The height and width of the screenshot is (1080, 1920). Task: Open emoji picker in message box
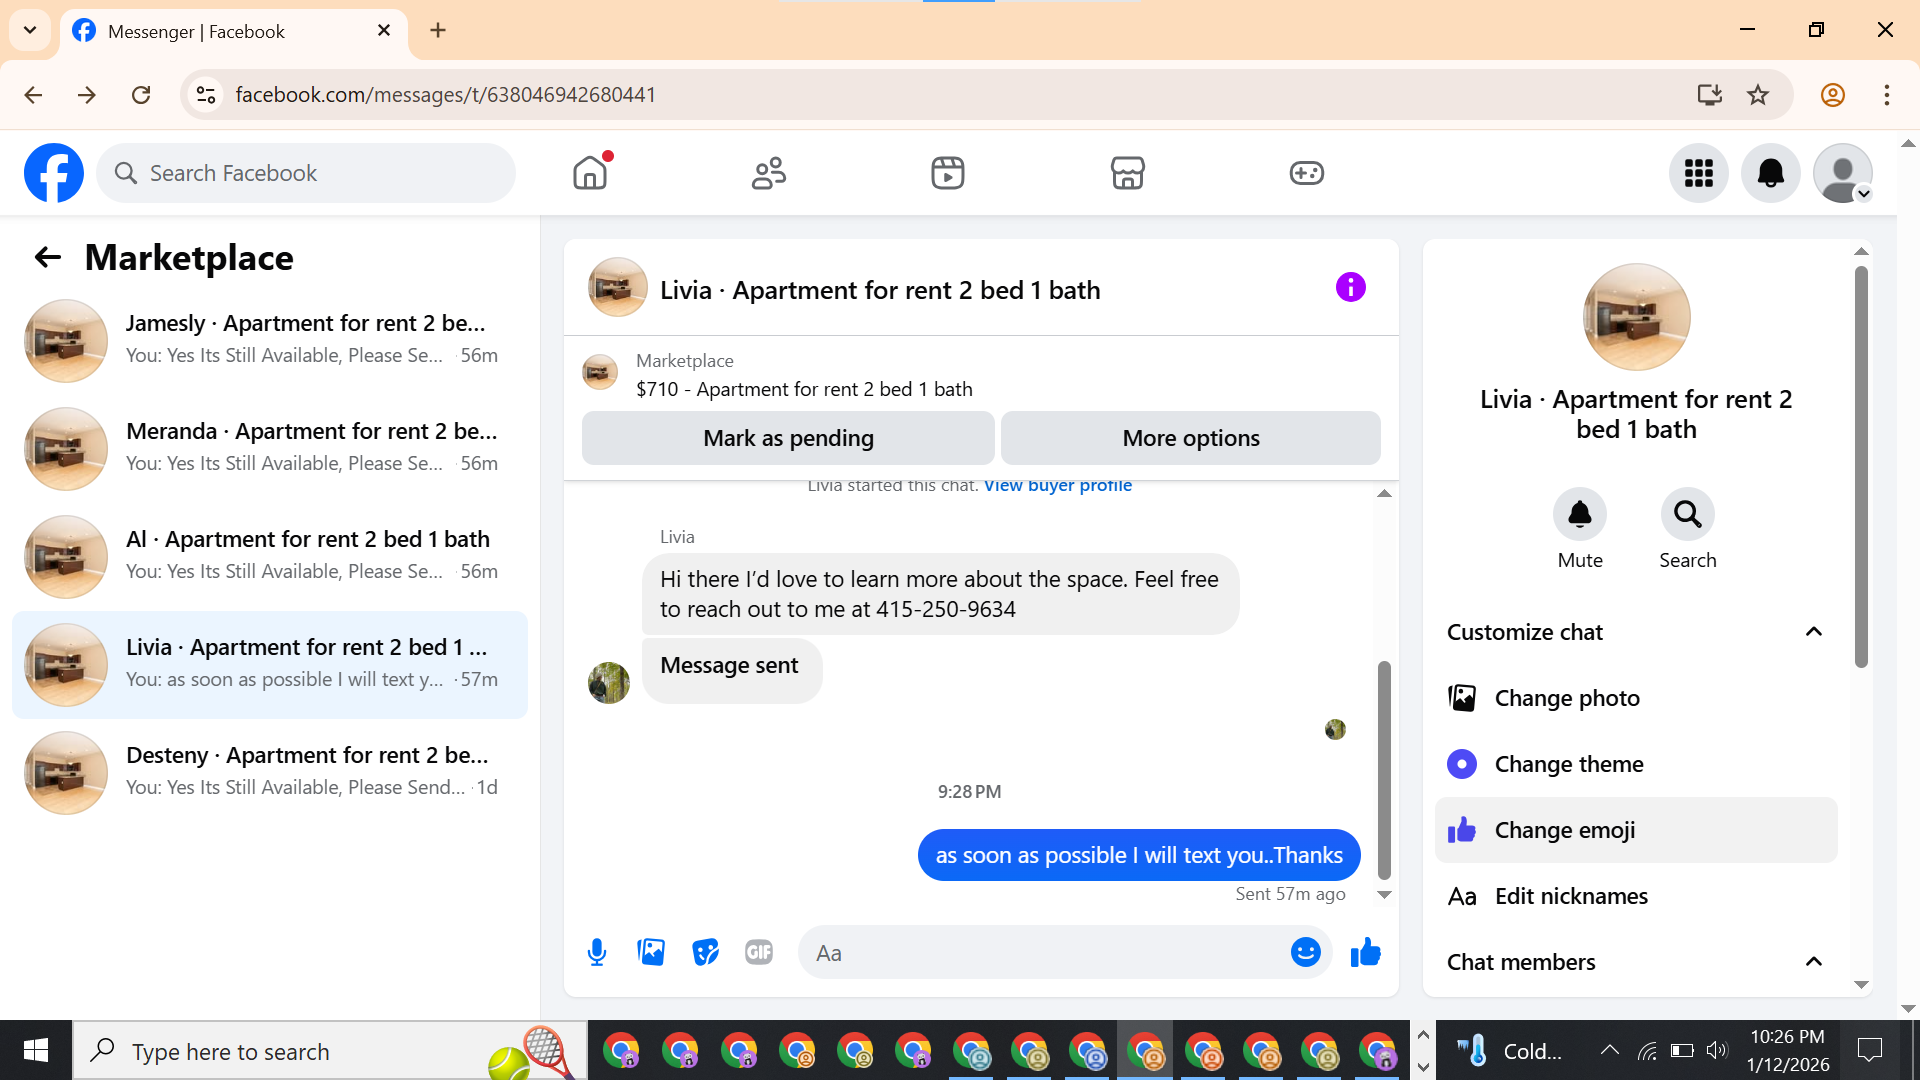click(x=1305, y=952)
